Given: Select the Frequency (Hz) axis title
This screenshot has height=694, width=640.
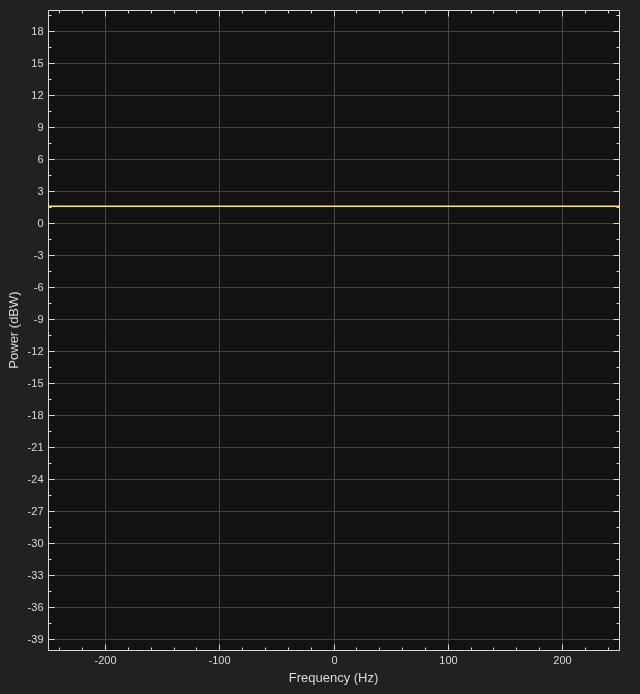Looking at the screenshot, I should click(333, 678).
